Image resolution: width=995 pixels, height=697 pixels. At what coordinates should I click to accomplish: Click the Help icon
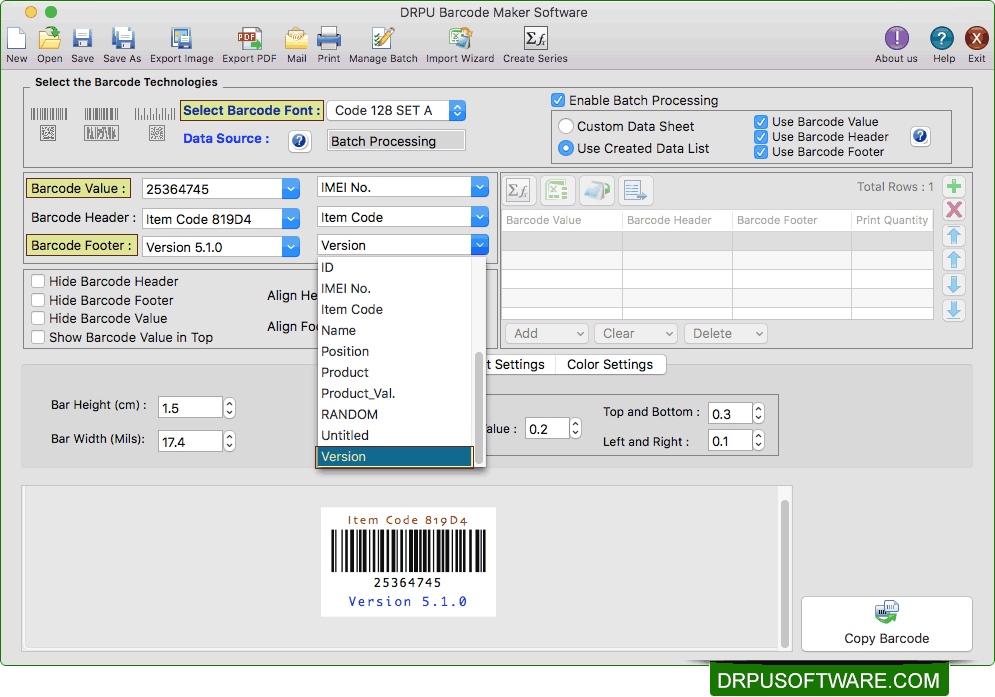coord(942,39)
